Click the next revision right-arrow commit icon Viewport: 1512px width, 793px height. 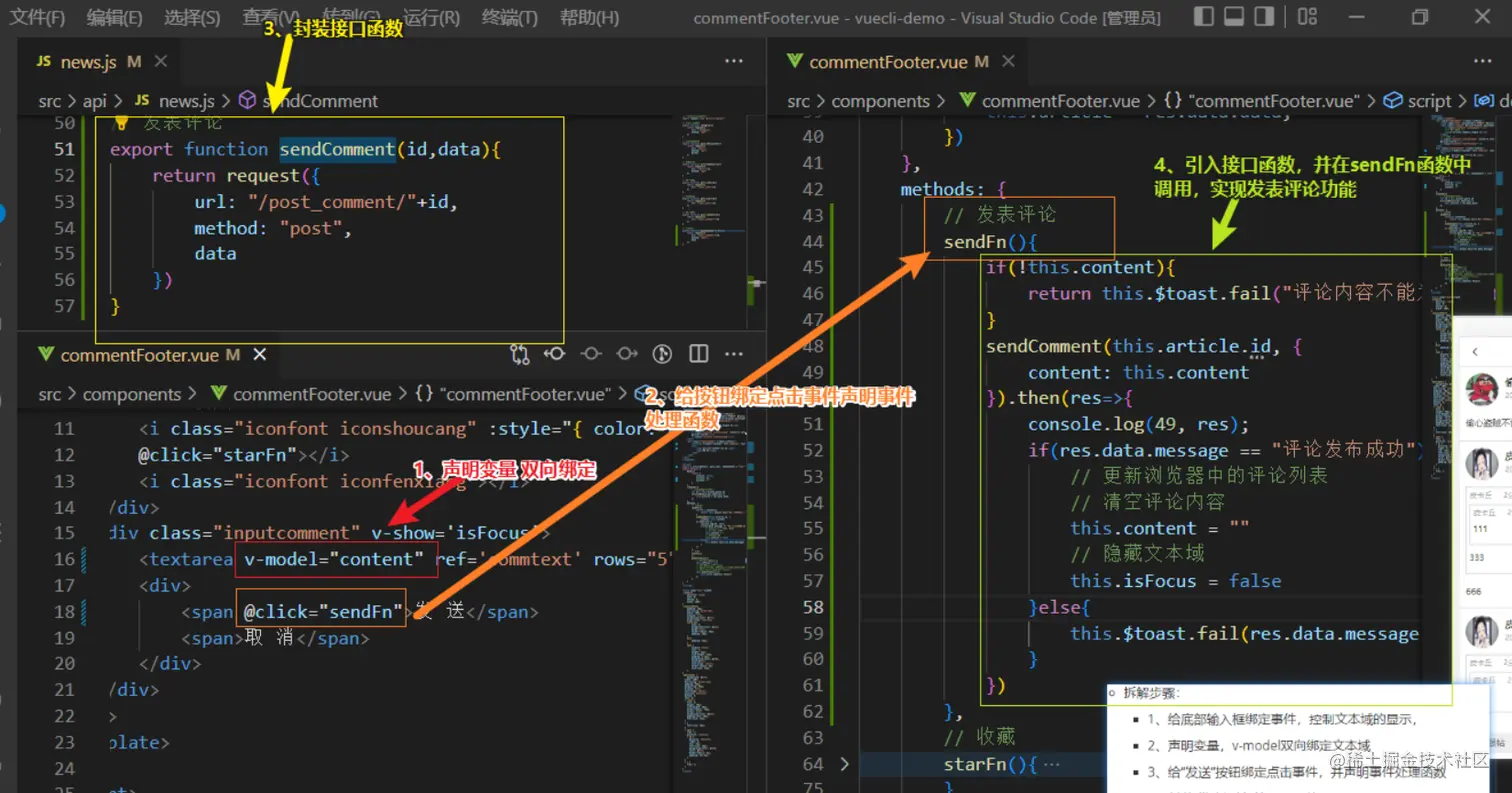tap(627, 354)
